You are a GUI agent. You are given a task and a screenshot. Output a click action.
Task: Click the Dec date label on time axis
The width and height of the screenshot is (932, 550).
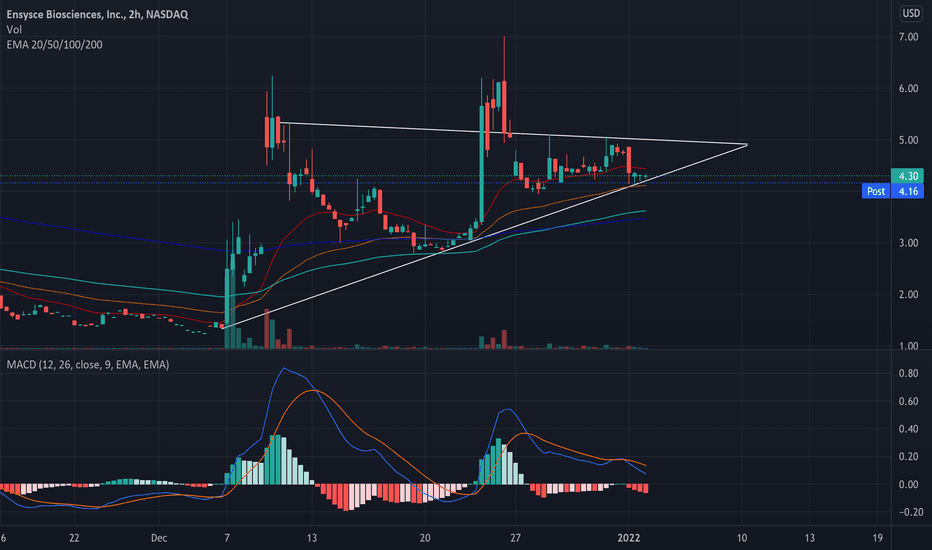(x=159, y=538)
